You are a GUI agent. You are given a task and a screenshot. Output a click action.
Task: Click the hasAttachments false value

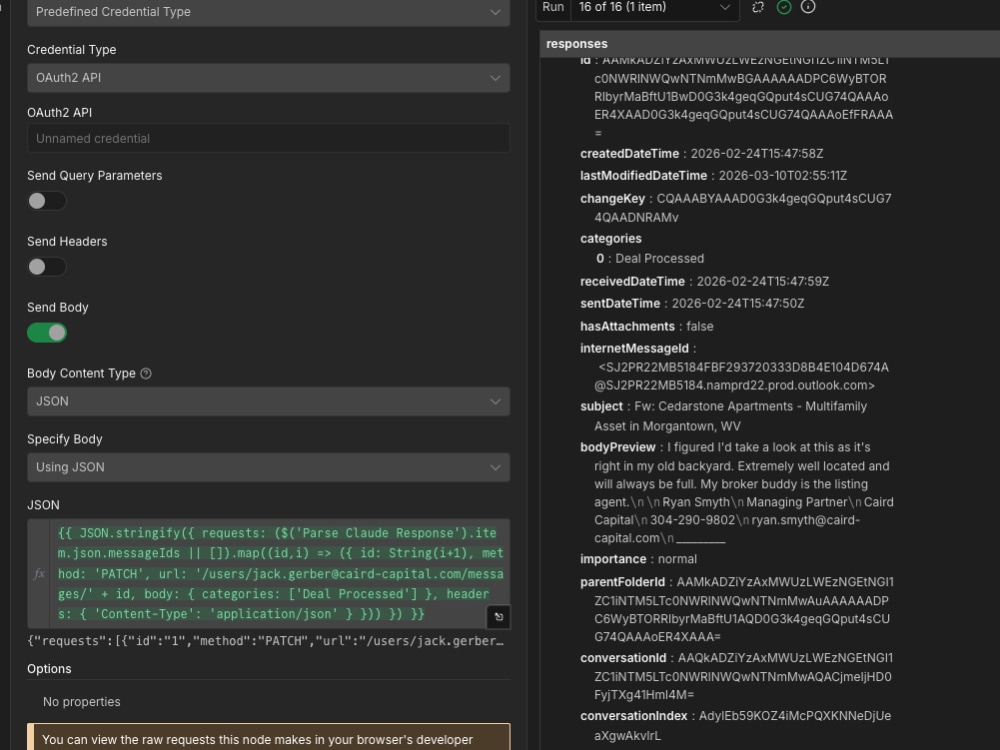[700, 327]
